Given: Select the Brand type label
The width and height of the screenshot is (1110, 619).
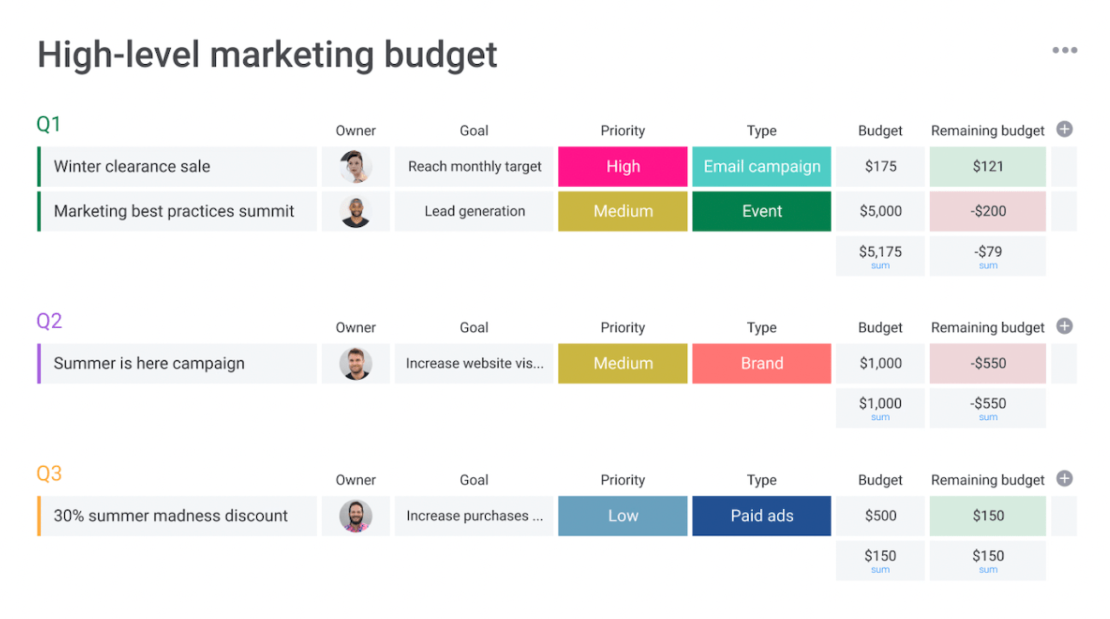Looking at the screenshot, I should pos(761,363).
